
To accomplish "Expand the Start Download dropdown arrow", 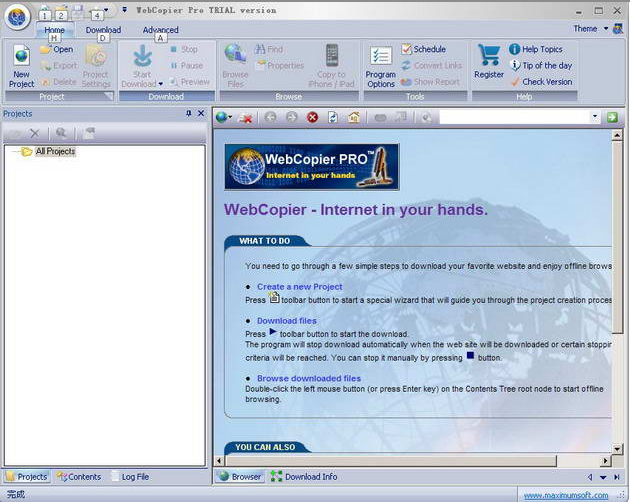I will [161, 84].
